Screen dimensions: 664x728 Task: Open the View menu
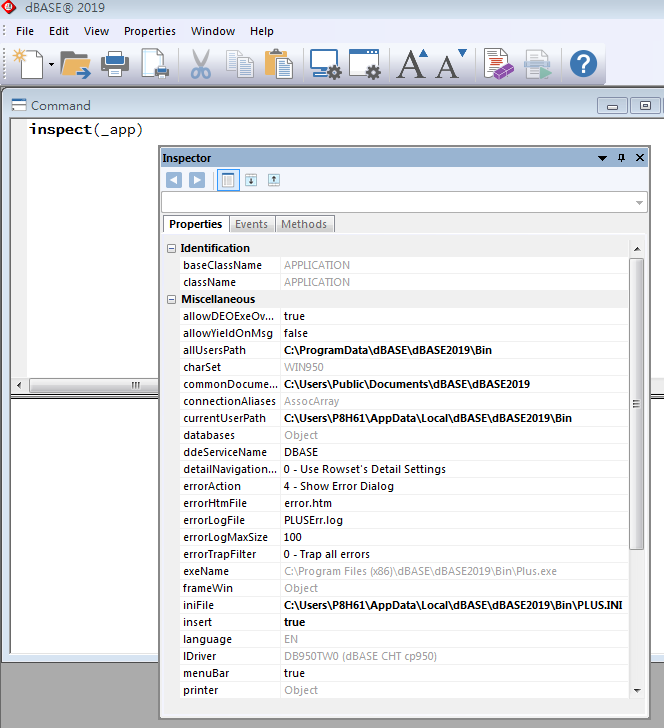pyautogui.click(x=96, y=31)
